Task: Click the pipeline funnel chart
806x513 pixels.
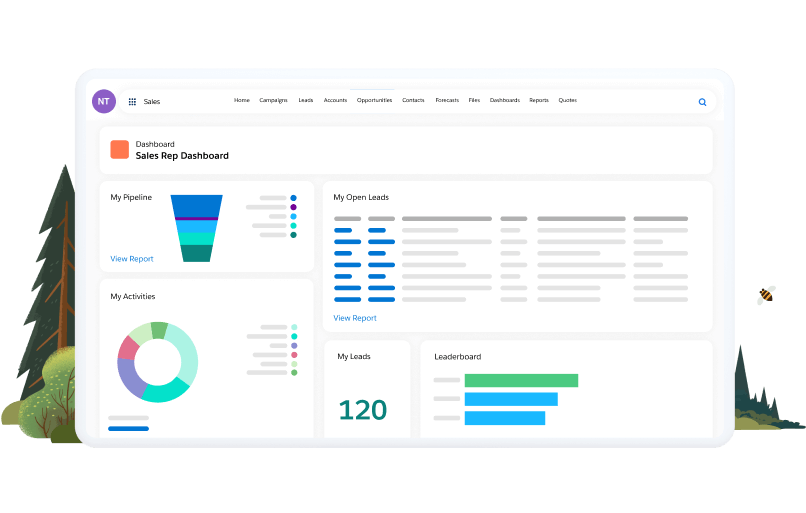Action: 197,228
